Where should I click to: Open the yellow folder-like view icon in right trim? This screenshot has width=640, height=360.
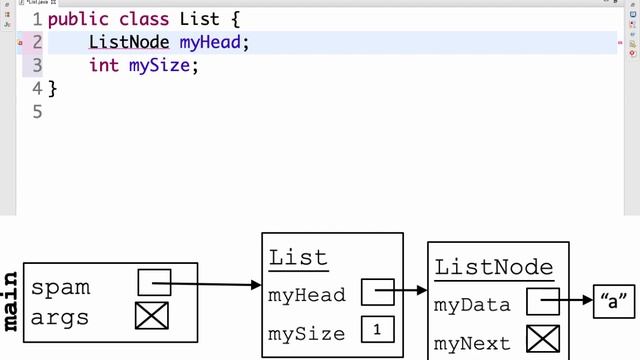click(x=633, y=44)
